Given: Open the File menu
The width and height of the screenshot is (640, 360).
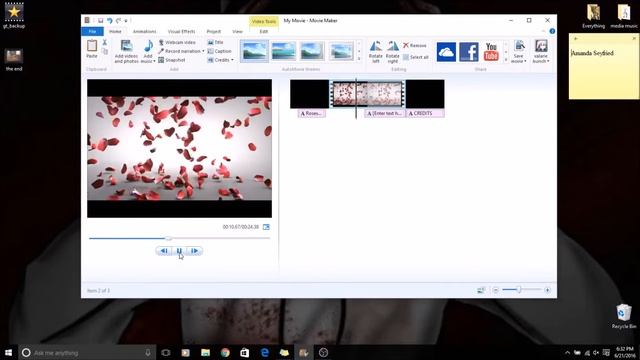Looking at the screenshot, I should (92, 31).
